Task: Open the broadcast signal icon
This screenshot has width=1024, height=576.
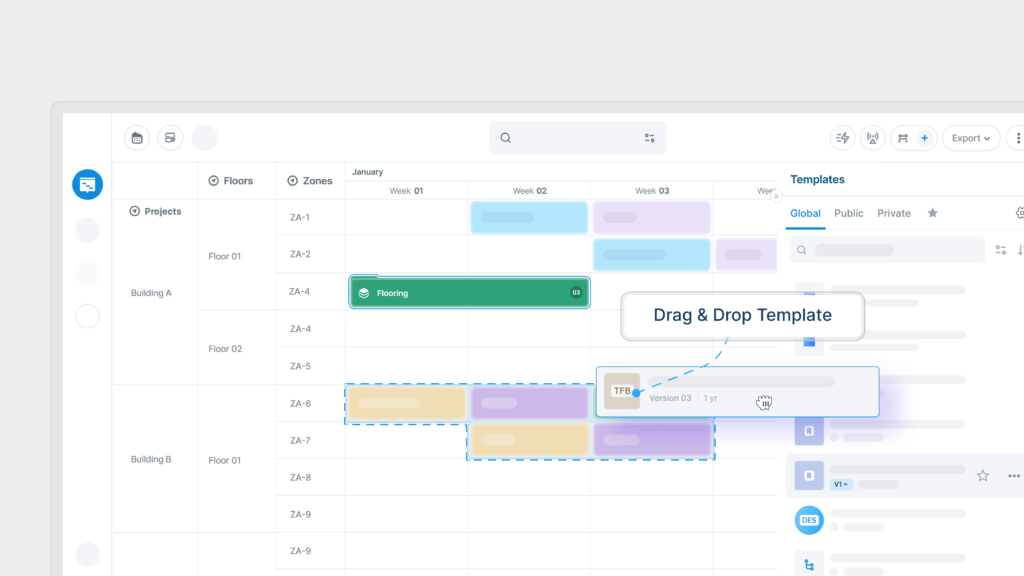Action: click(872, 138)
